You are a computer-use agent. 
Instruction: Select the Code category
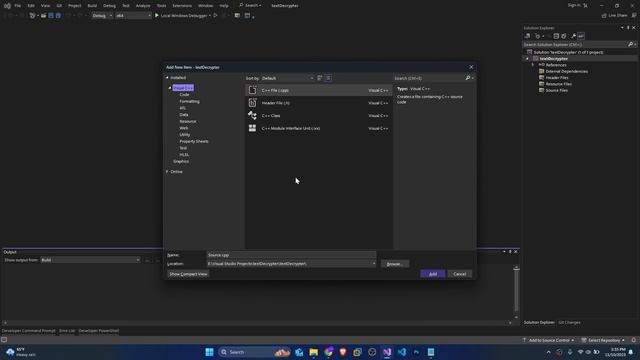click(184, 95)
